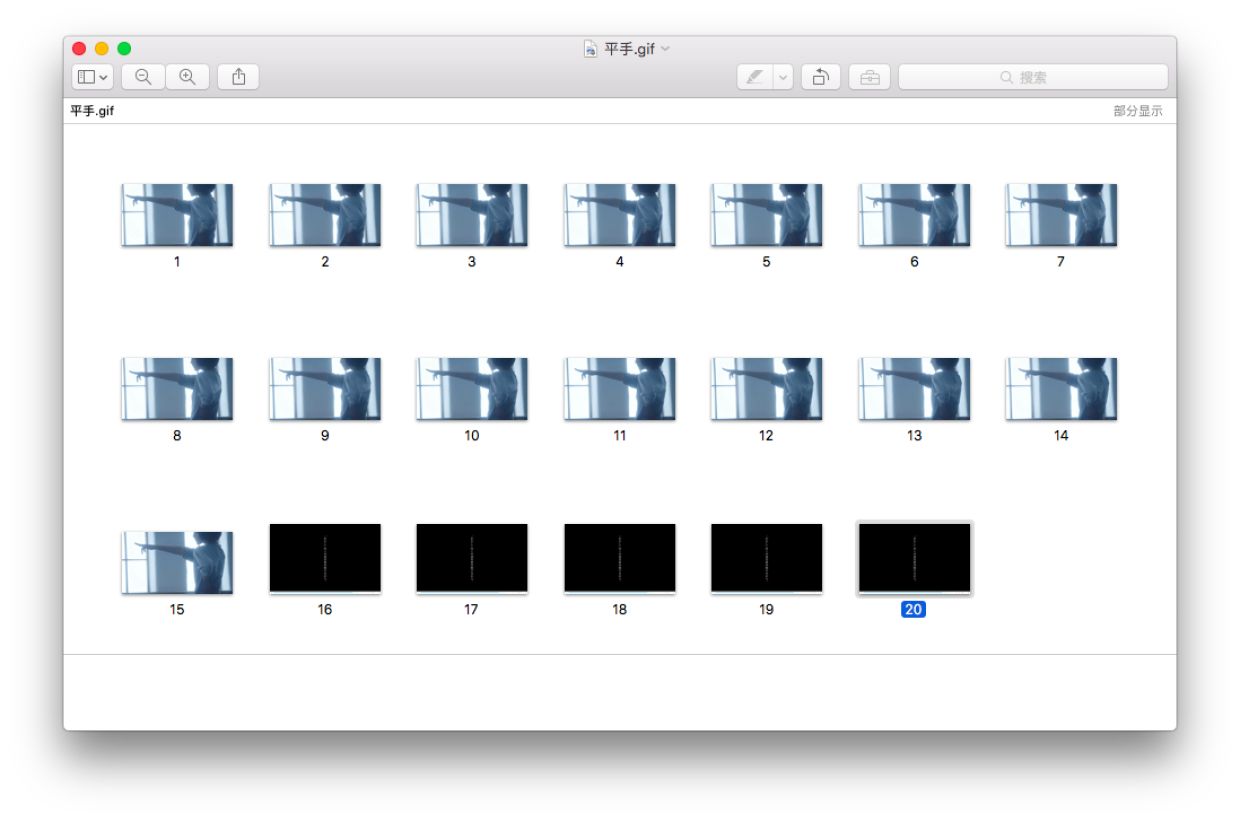Show the markup toolbox toolbar
The image size is (1240, 821).
click(x=870, y=77)
